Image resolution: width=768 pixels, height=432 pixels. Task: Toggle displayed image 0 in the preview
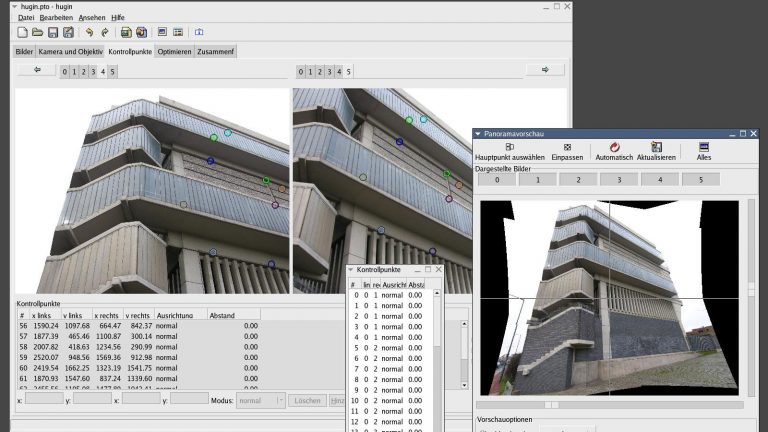tap(497, 180)
